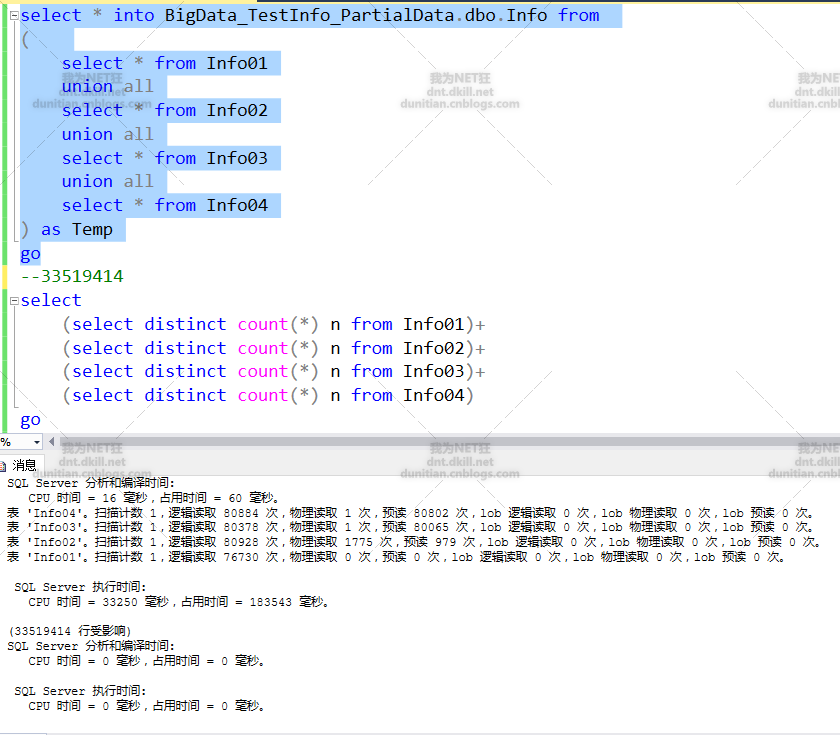Image resolution: width=840 pixels, height=735 pixels.
Task: Click 'Info01' in first union select
Action: click(x=237, y=63)
